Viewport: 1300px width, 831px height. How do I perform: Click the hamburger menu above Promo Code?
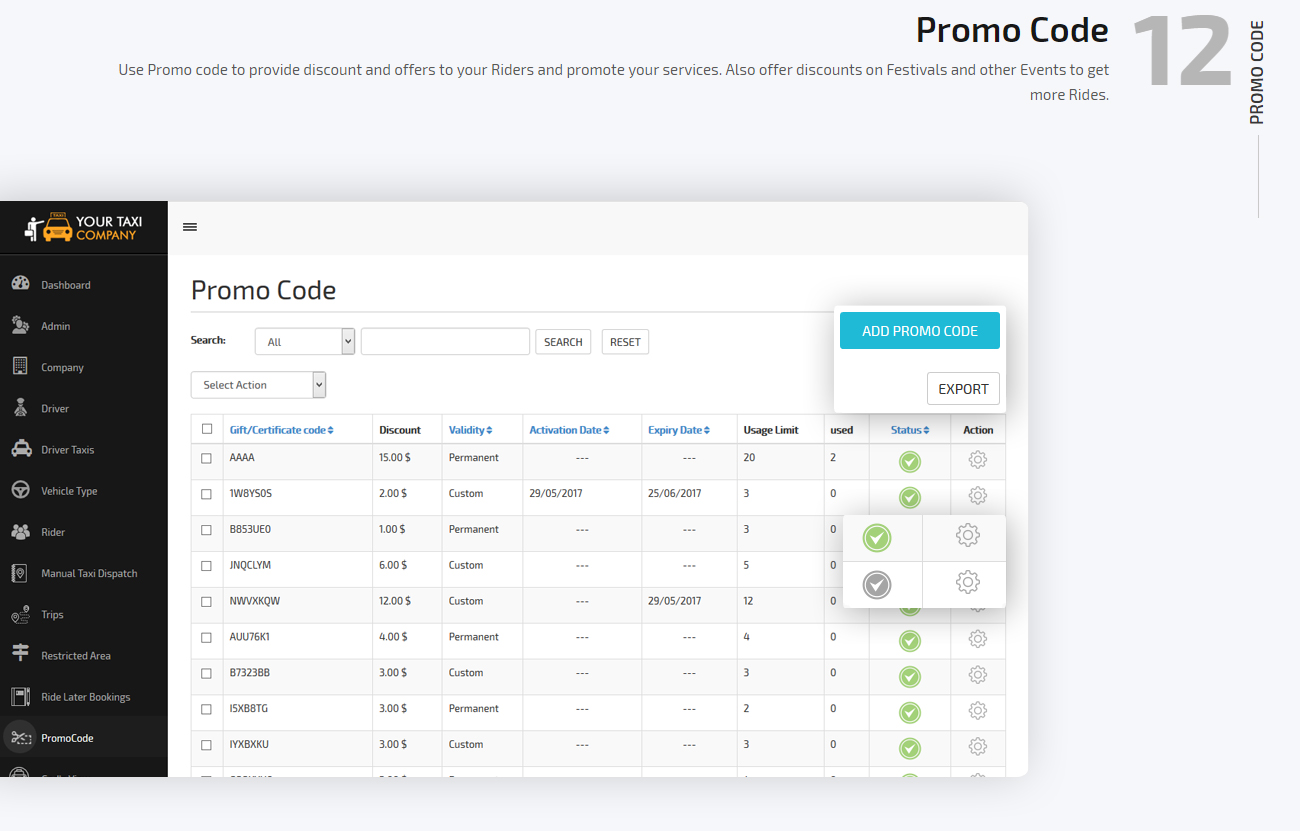coord(190,226)
